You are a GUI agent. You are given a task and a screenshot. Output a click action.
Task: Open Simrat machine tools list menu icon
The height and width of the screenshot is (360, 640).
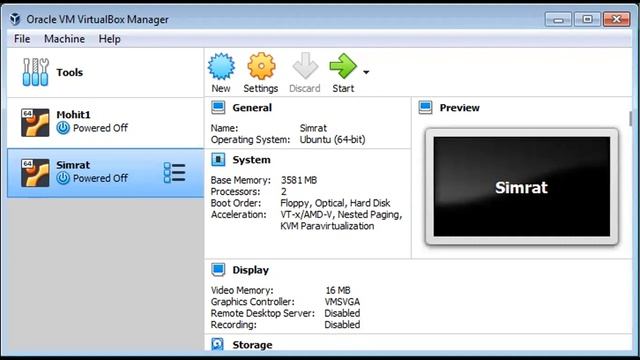pyautogui.click(x=174, y=173)
